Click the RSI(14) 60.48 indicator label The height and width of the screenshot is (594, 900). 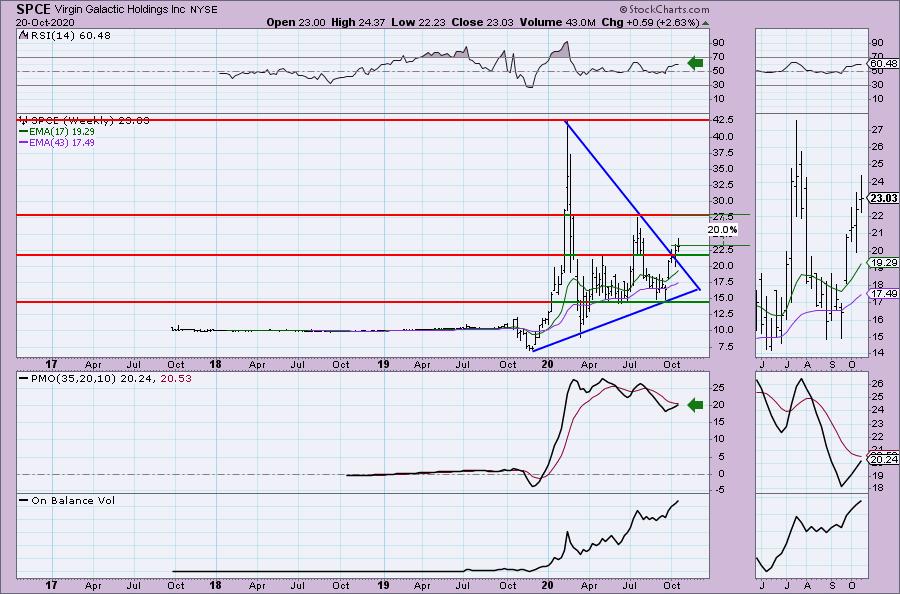point(65,36)
